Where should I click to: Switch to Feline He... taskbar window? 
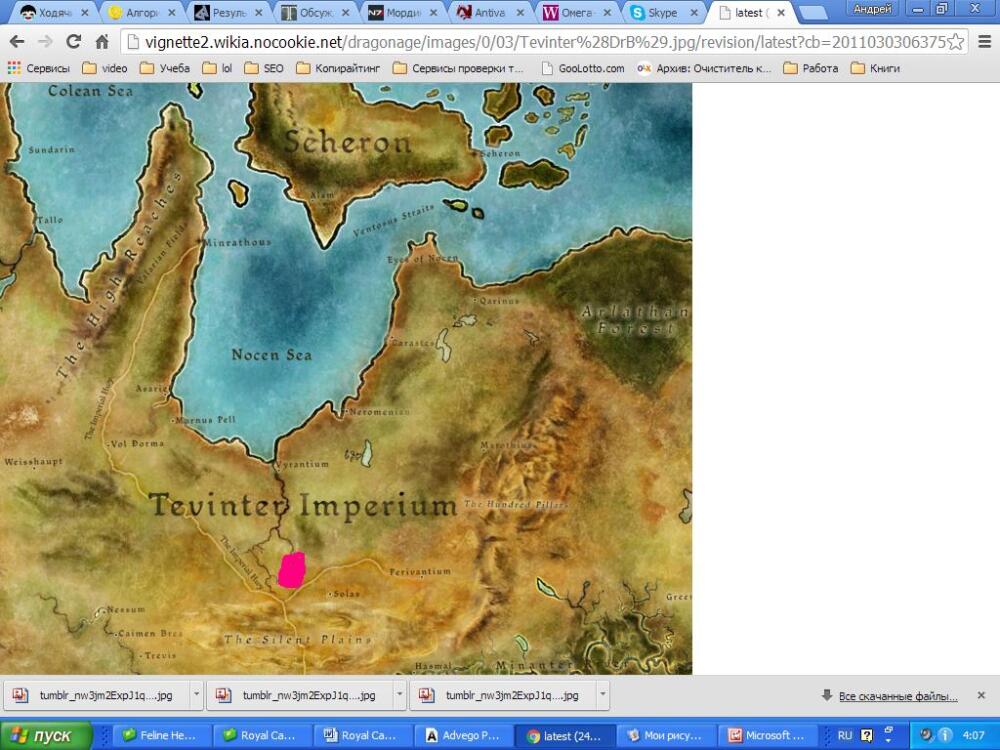(x=160, y=735)
